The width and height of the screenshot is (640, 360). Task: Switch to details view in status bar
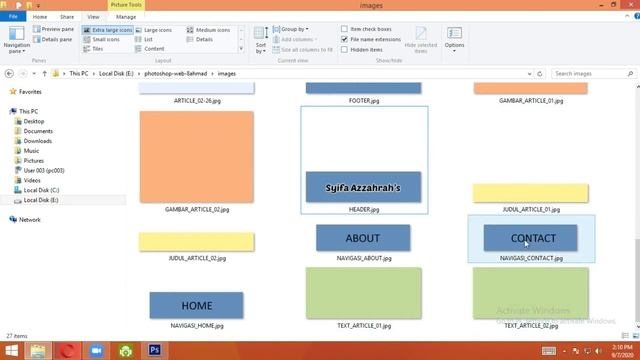[x=625, y=336]
